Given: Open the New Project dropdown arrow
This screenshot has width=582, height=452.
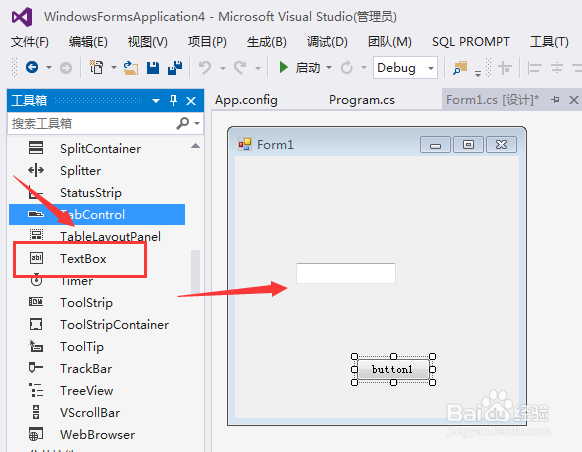Looking at the screenshot, I should pos(114,68).
